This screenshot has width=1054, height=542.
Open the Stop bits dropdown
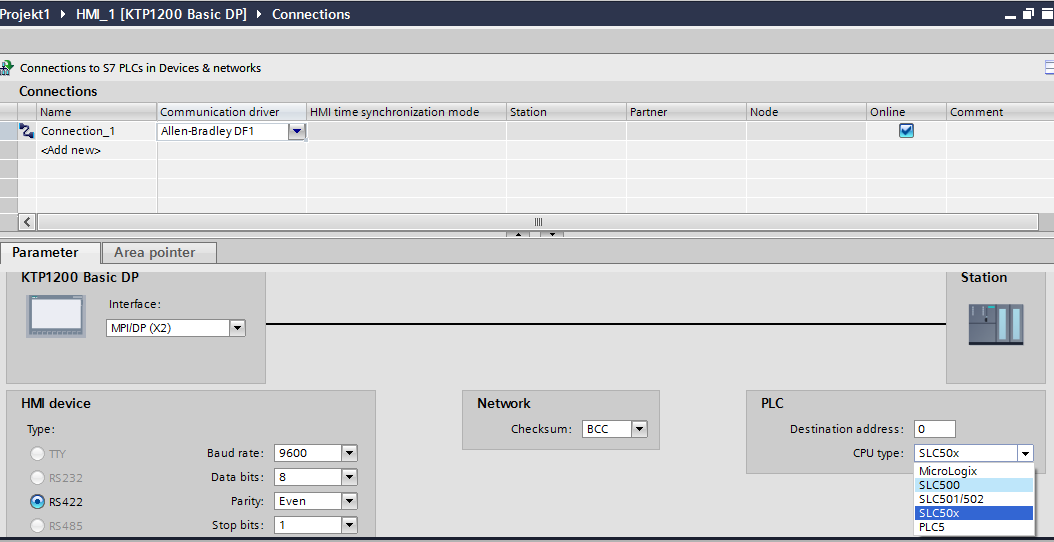(x=350, y=525)
